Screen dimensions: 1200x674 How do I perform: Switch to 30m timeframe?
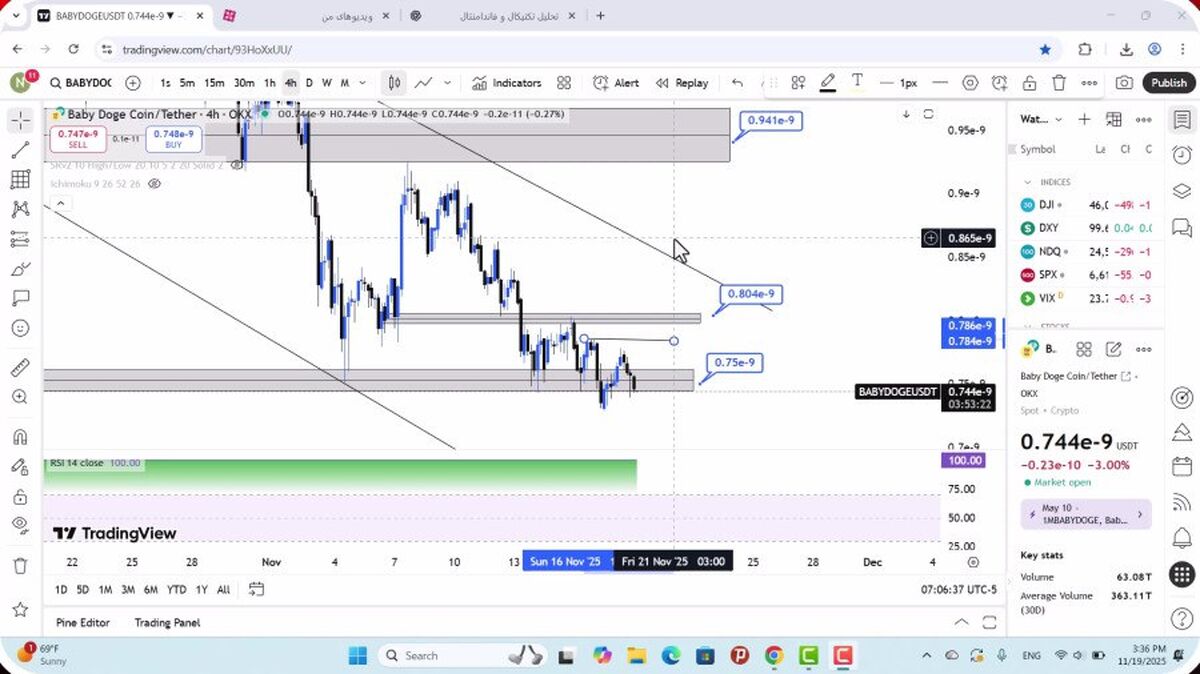[244, 83]
